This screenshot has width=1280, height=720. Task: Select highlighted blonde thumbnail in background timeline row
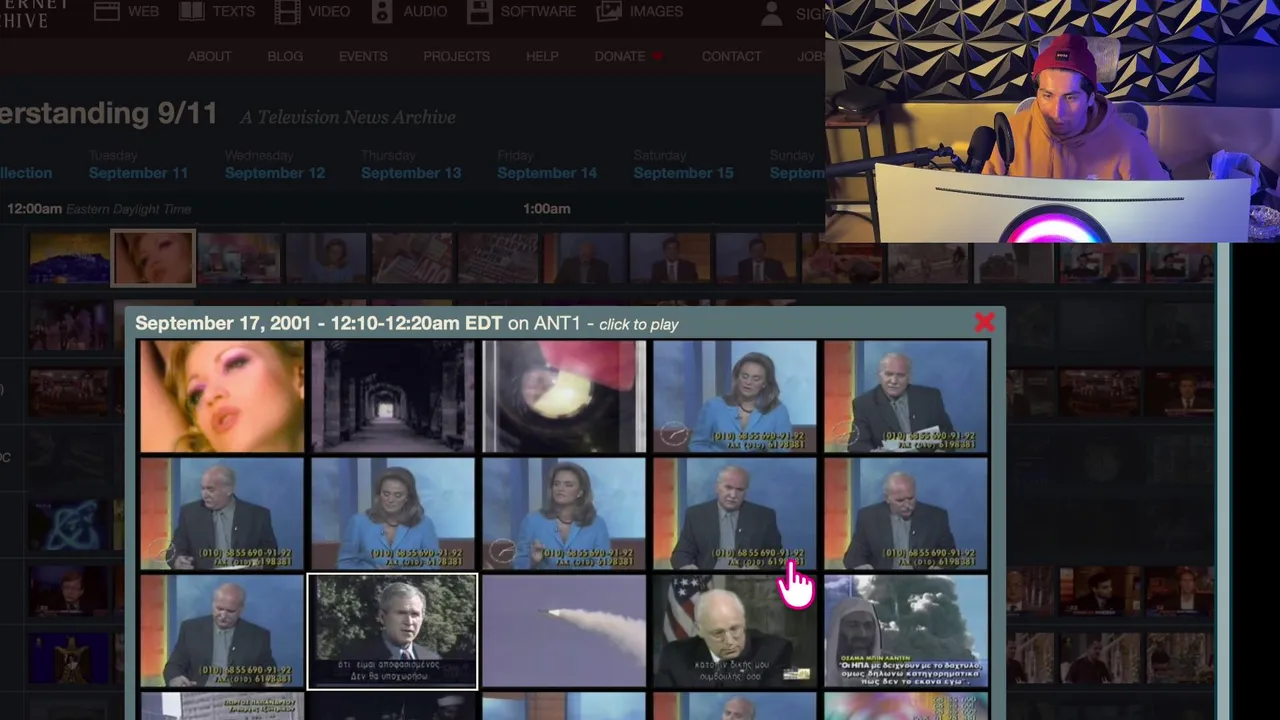point(153,258)
